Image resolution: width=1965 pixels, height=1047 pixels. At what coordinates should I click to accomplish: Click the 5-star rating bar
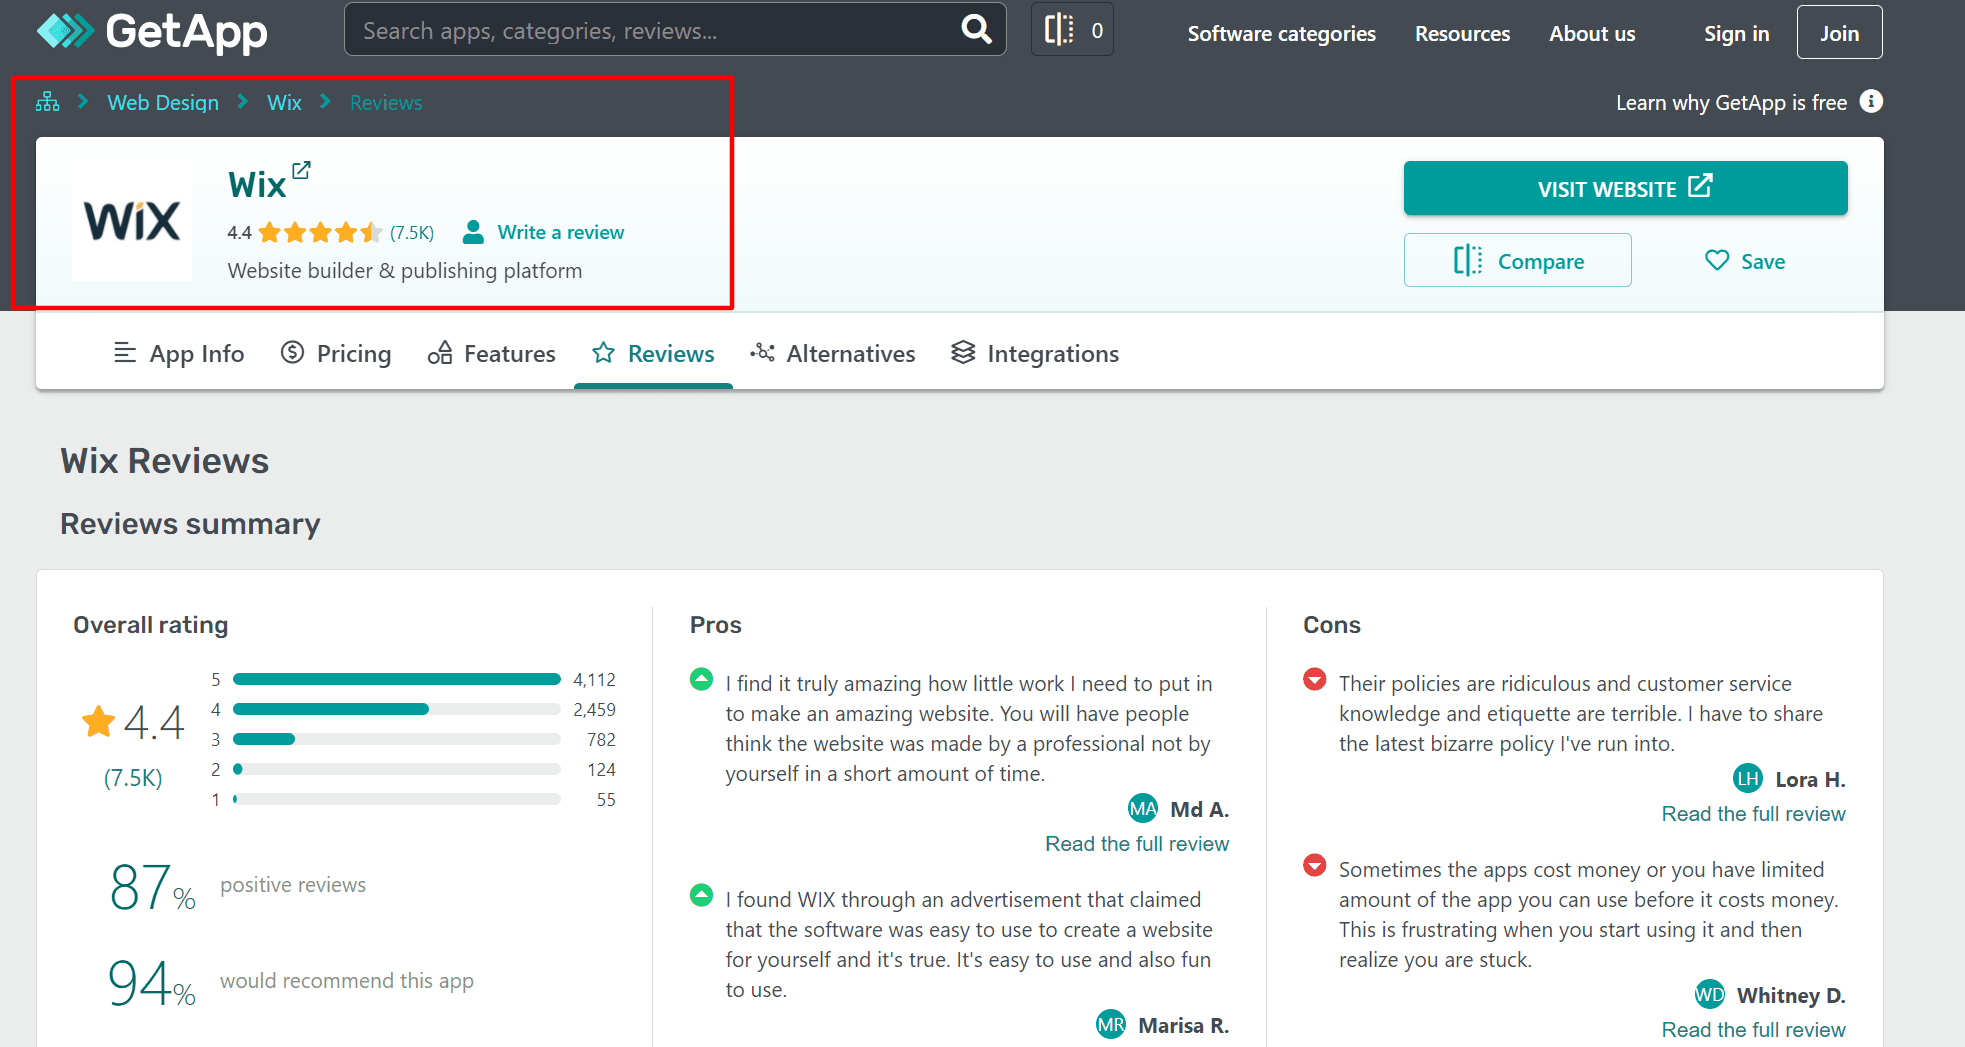point(397,679)
